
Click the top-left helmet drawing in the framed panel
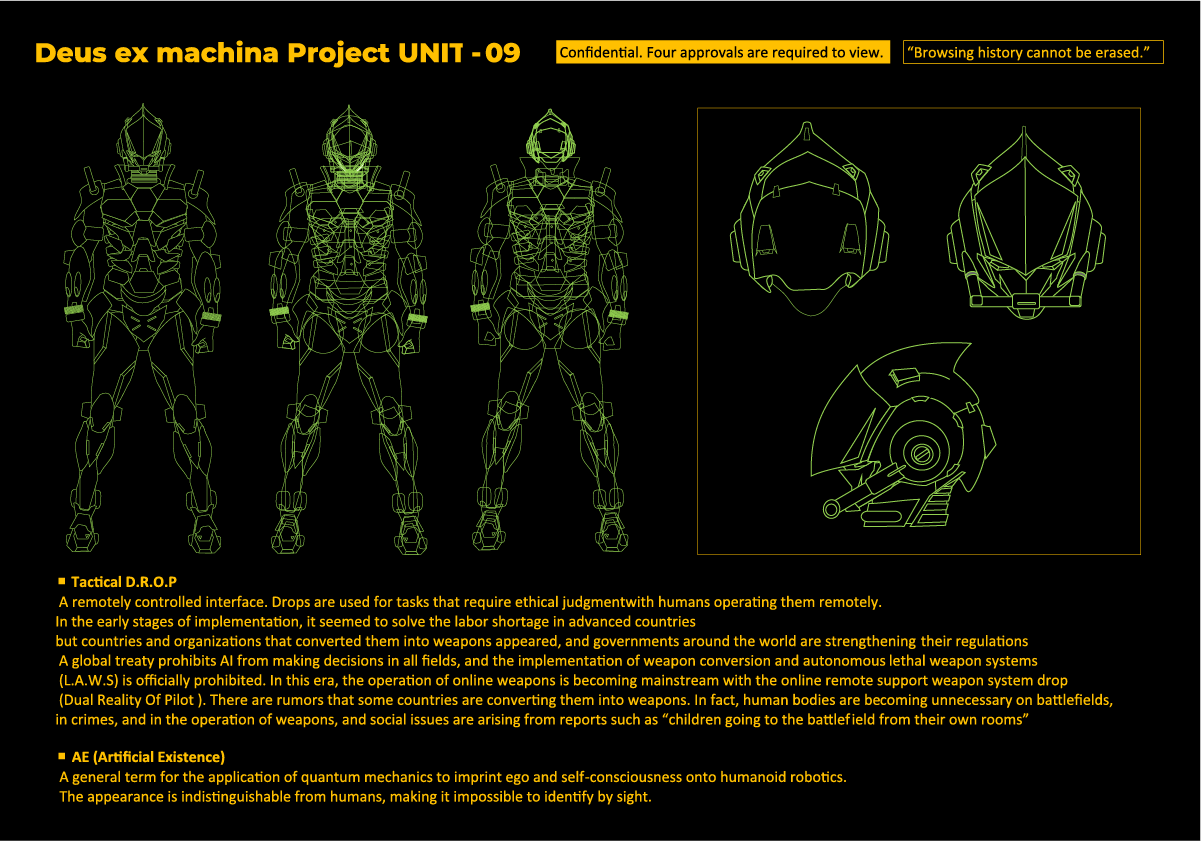point(810,217)
